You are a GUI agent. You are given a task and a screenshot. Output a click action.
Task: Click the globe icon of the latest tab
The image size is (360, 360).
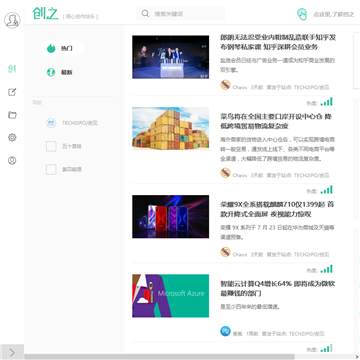(51, 72)
